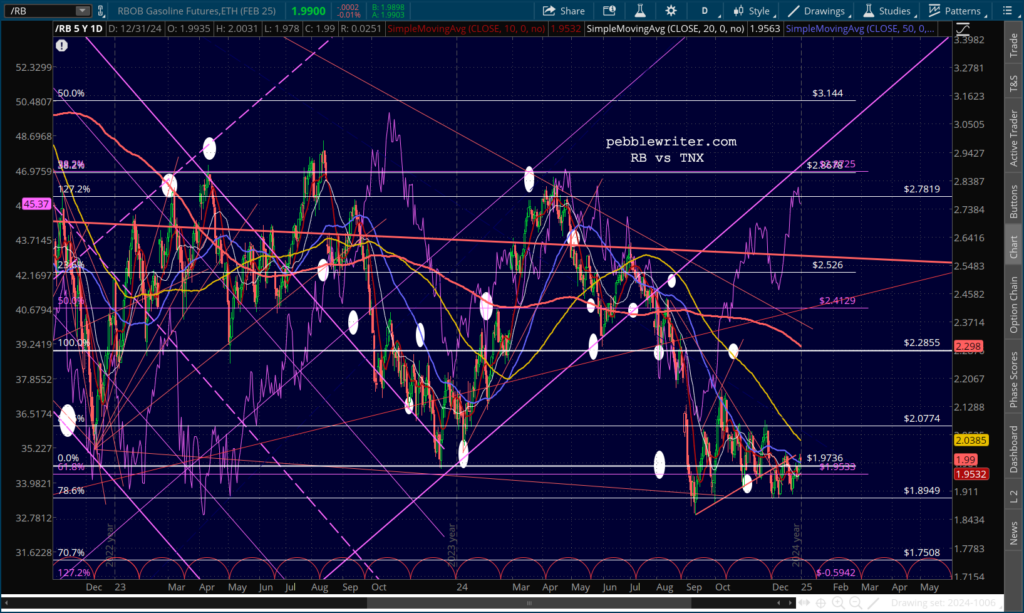This screenshot has height=613, width=1024.
Task: Click the RBOB Gasoline Futures,ETH (FEB 25) description
Action: click(197, 11)
